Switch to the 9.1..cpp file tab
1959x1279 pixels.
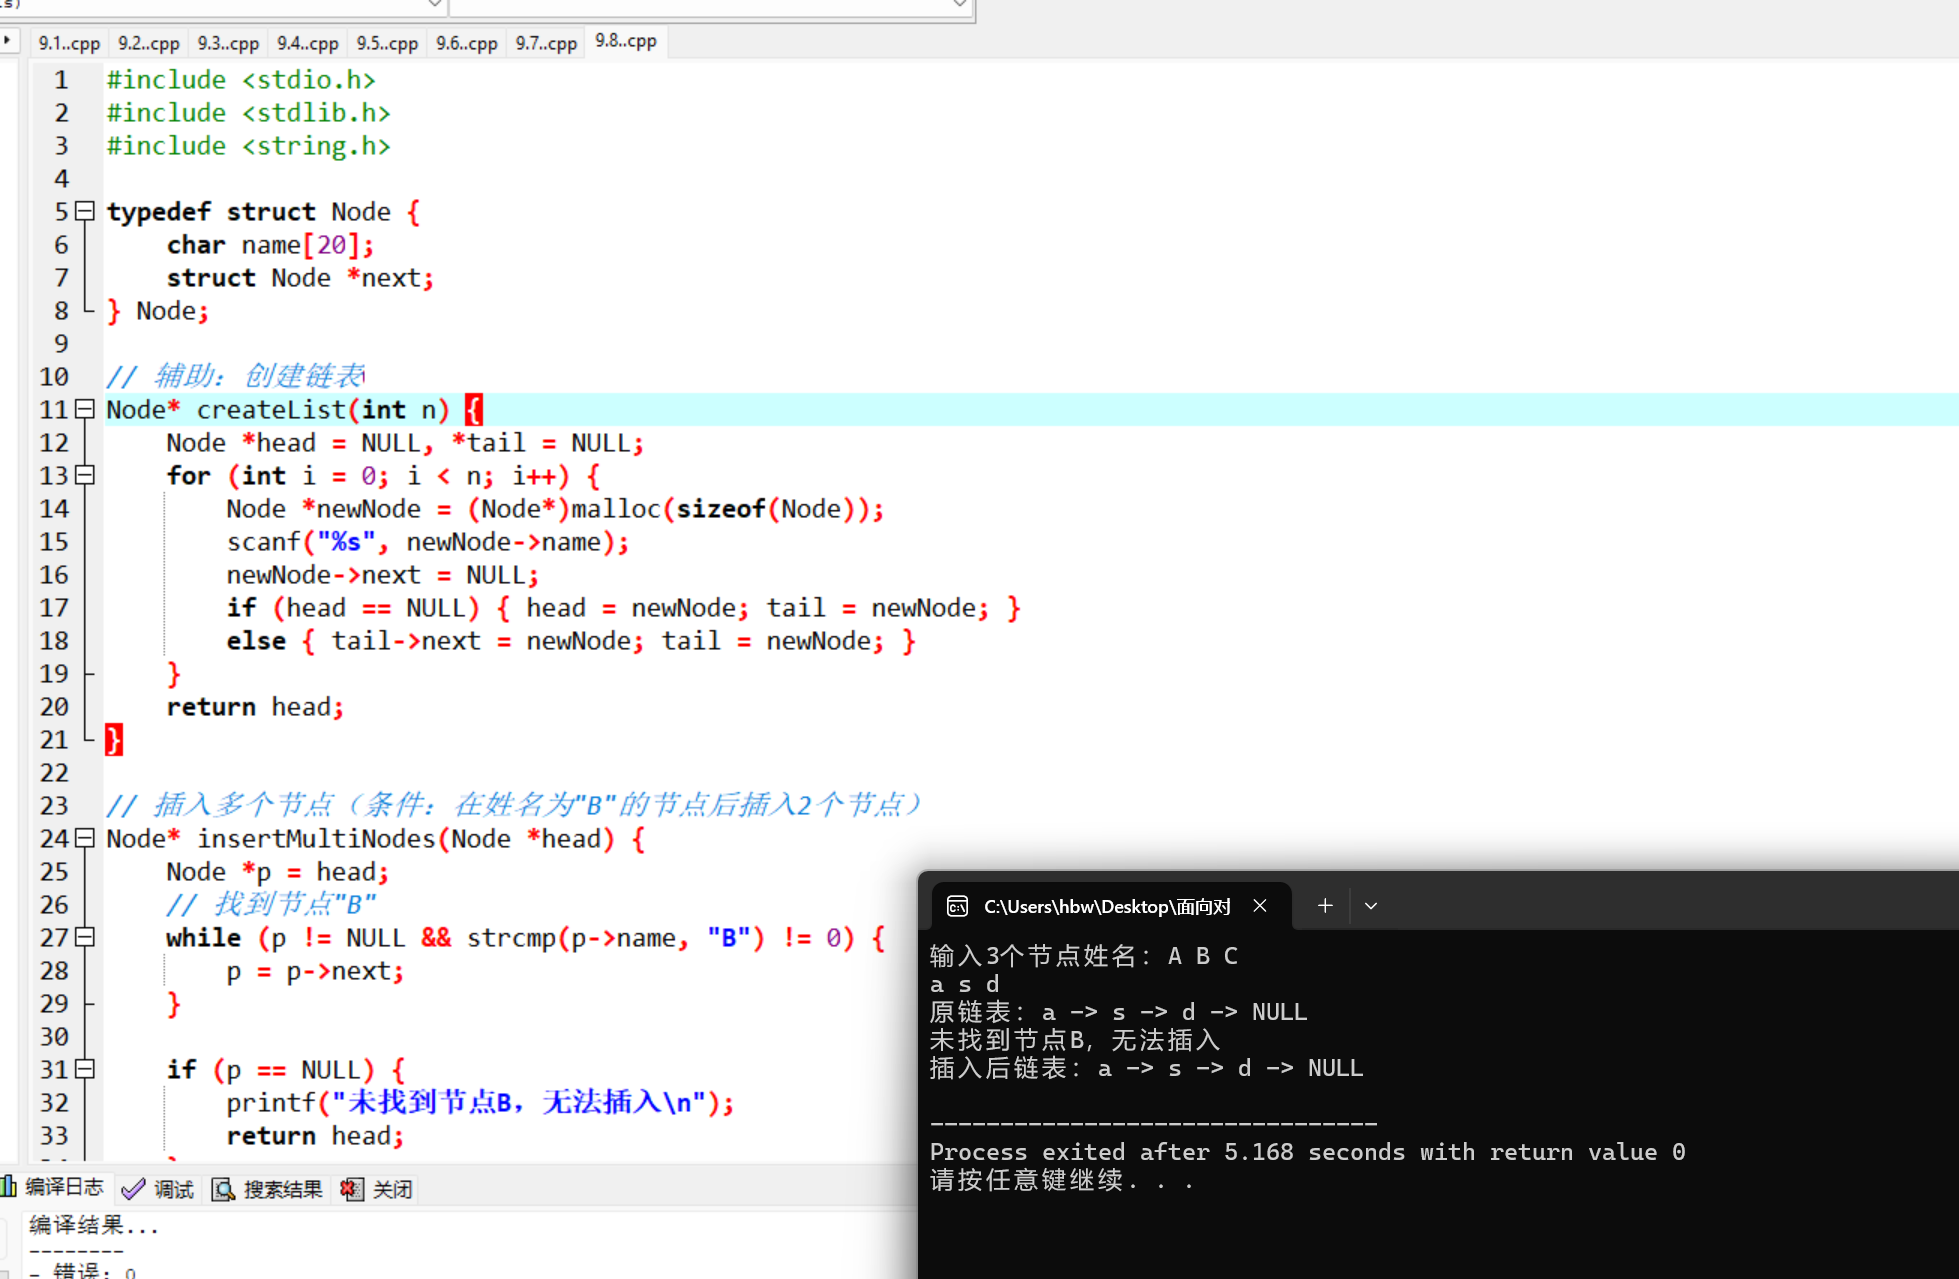coord(69,43)
